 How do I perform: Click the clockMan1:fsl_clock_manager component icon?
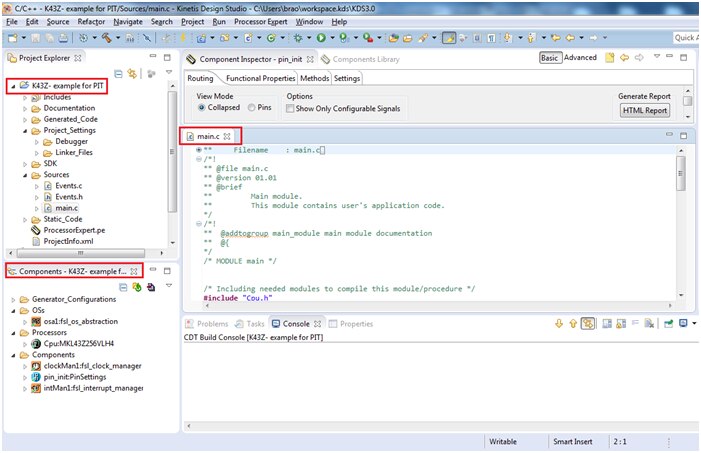pos(37,366)
